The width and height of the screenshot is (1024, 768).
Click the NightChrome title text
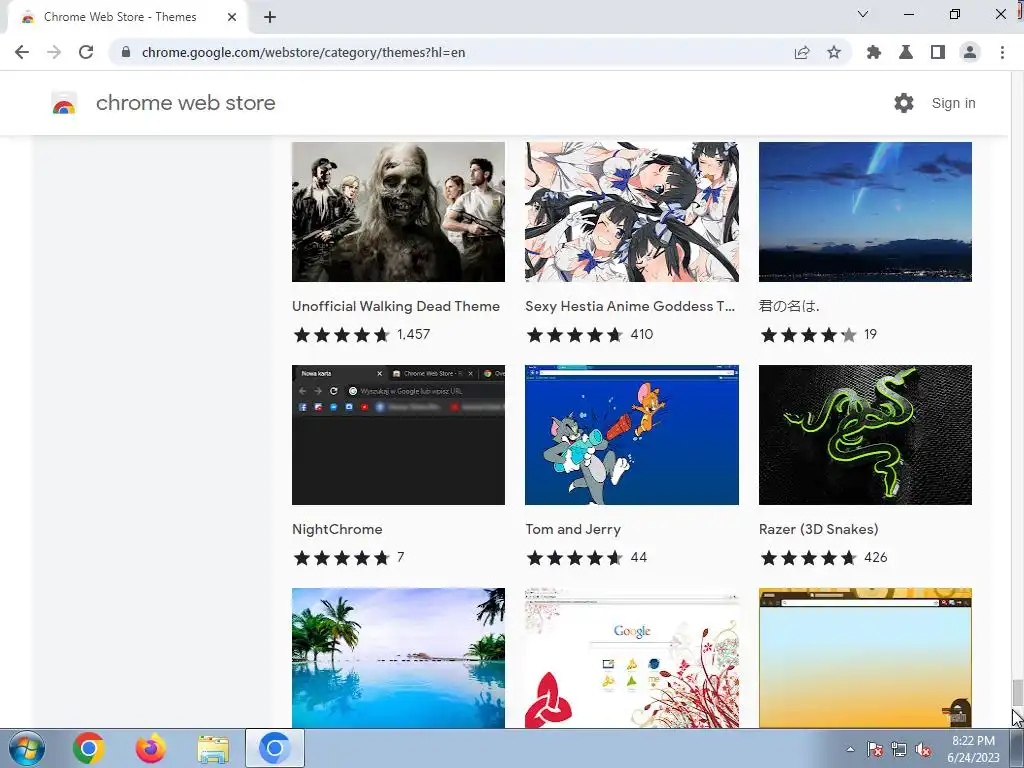337,529
